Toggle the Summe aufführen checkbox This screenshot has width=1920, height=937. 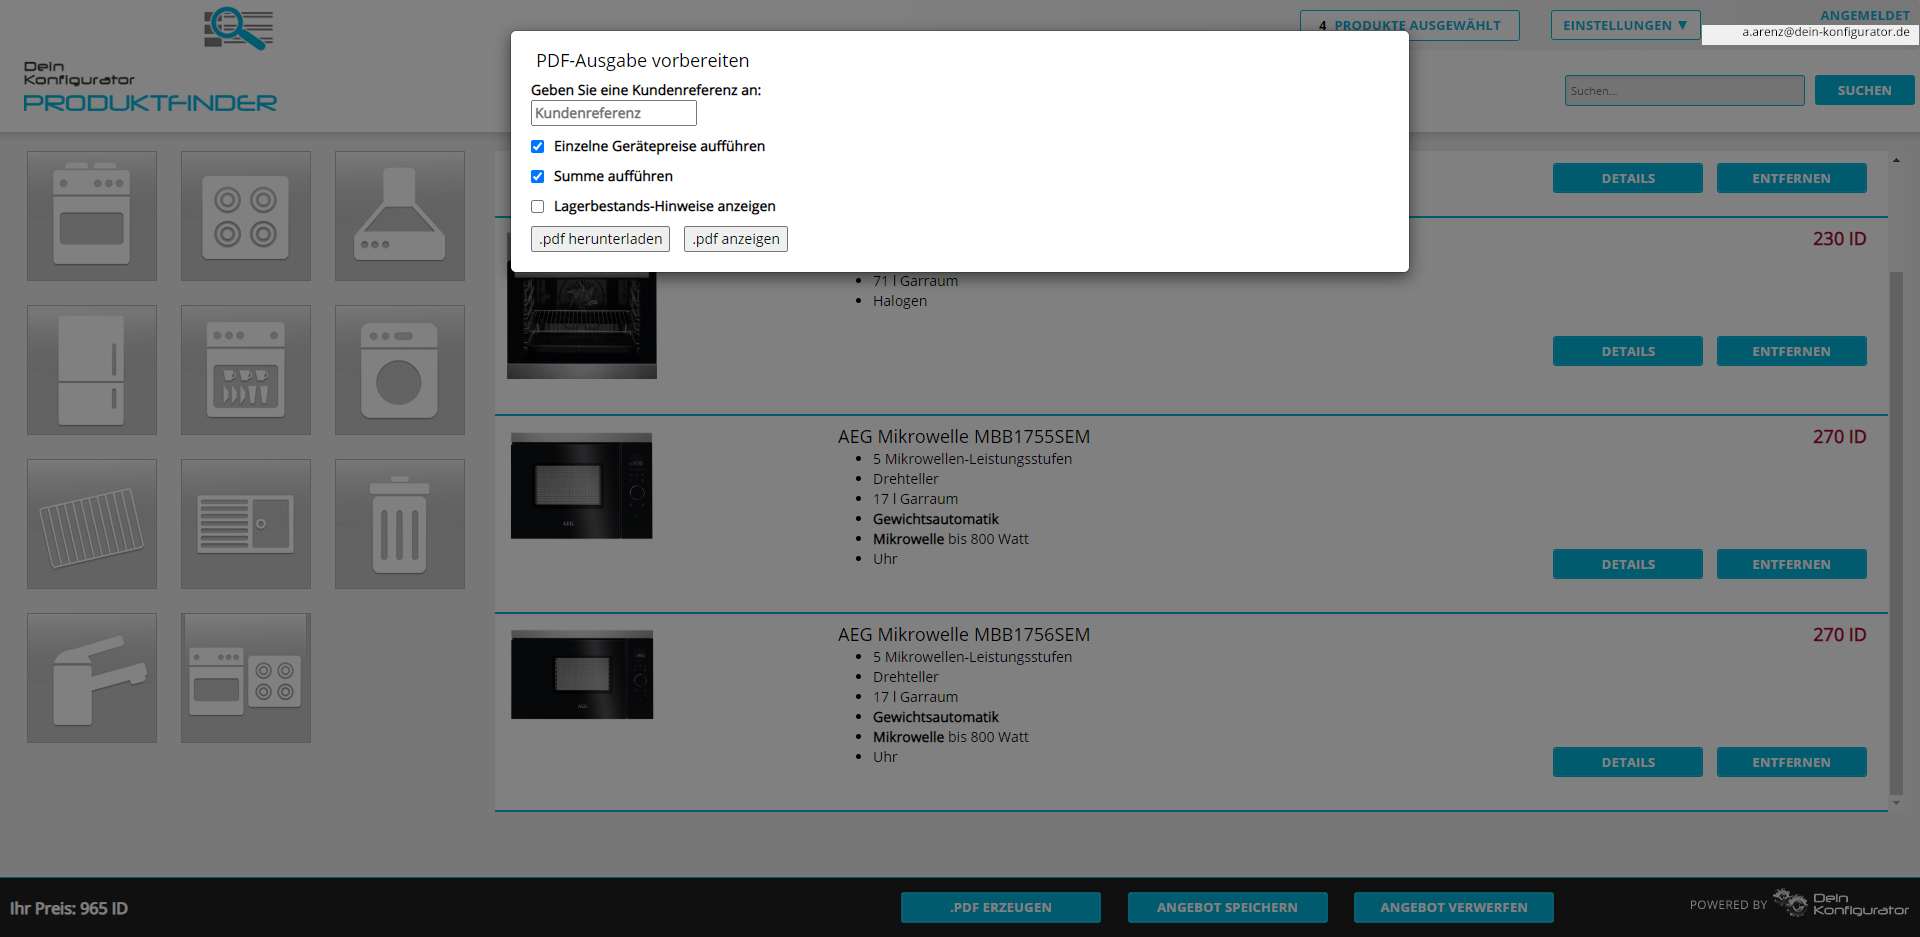click(538, 177)
